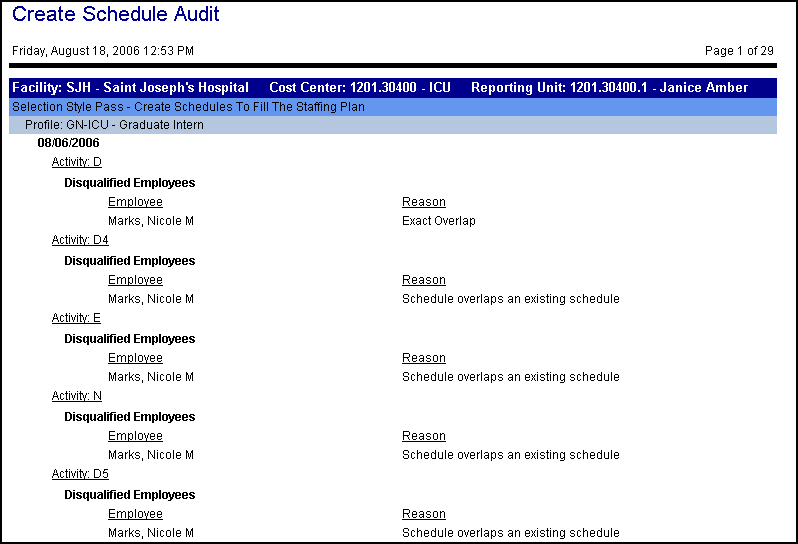This screenshot has height=544, width=798.
Task: Click the Employee column header under Activity: D
Action: 135,202
